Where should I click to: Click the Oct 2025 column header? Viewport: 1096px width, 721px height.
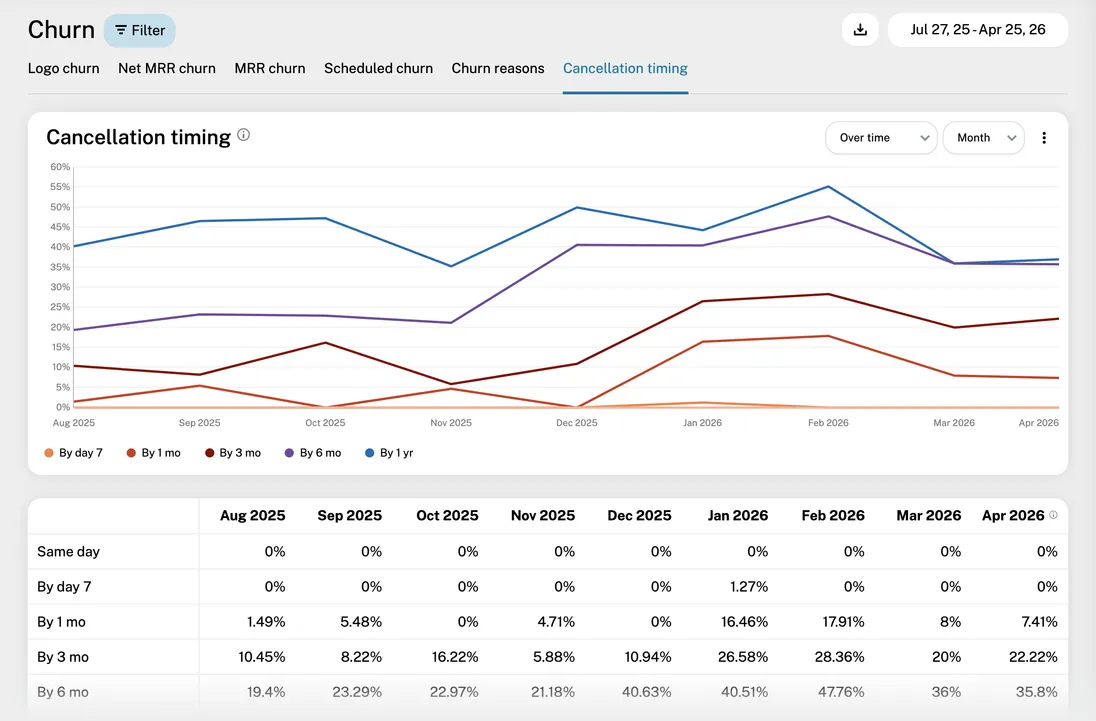tap(447, 516)
